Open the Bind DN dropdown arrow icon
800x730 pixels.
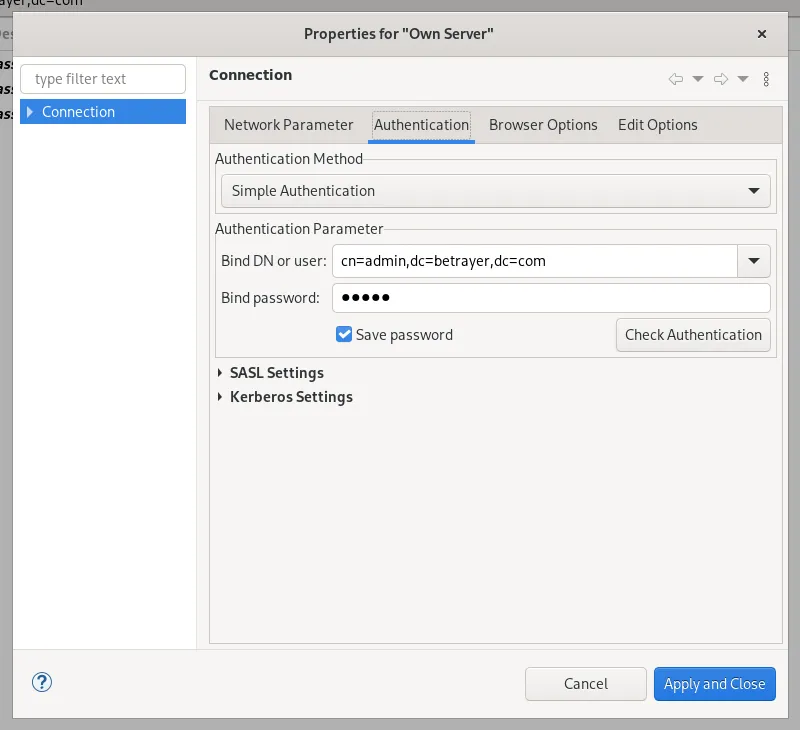(754, 261)
